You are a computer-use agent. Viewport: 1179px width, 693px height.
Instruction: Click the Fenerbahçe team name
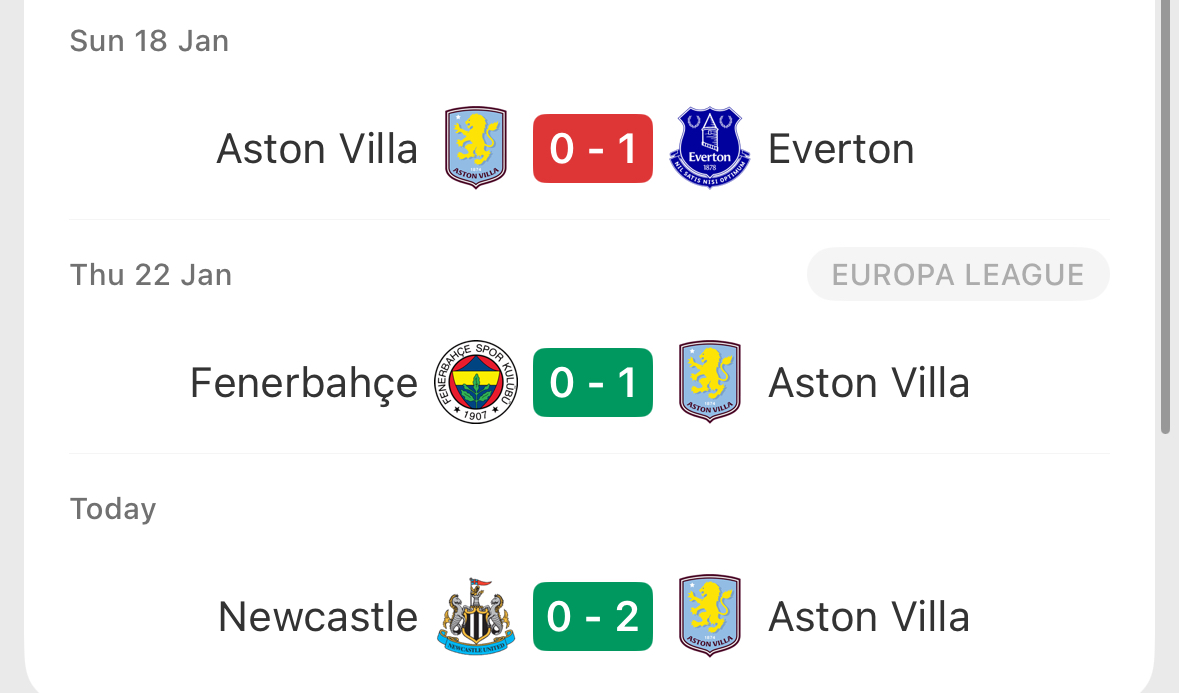[x=304, y=383]
